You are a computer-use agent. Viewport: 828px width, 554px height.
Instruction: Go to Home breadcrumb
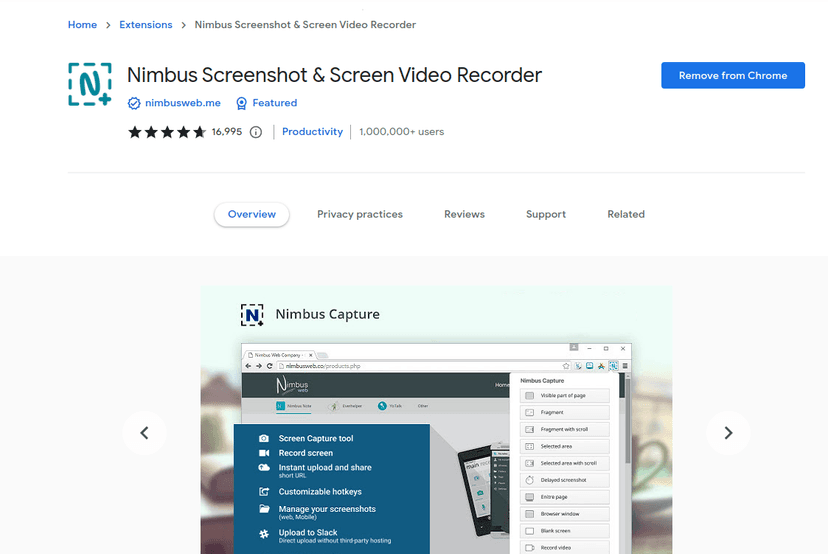[x=82, y=25]
